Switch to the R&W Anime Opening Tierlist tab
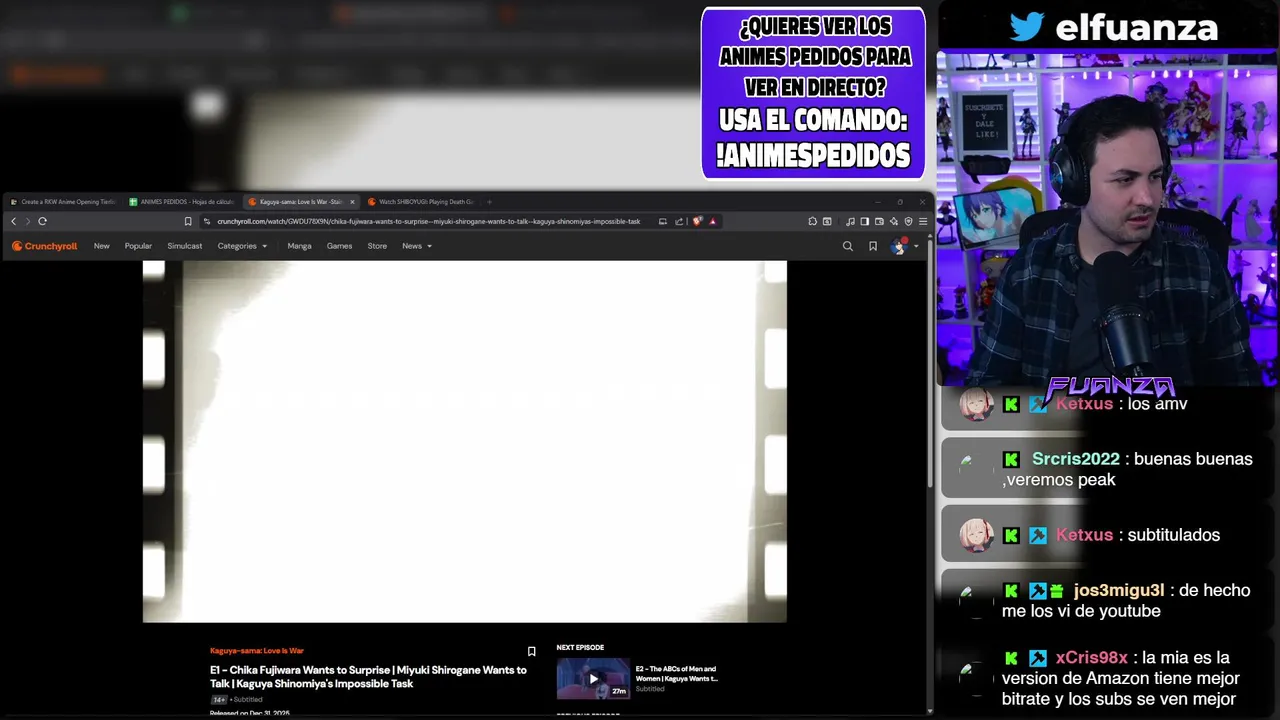The image size is (1280, 720). [x=63, y=202]
